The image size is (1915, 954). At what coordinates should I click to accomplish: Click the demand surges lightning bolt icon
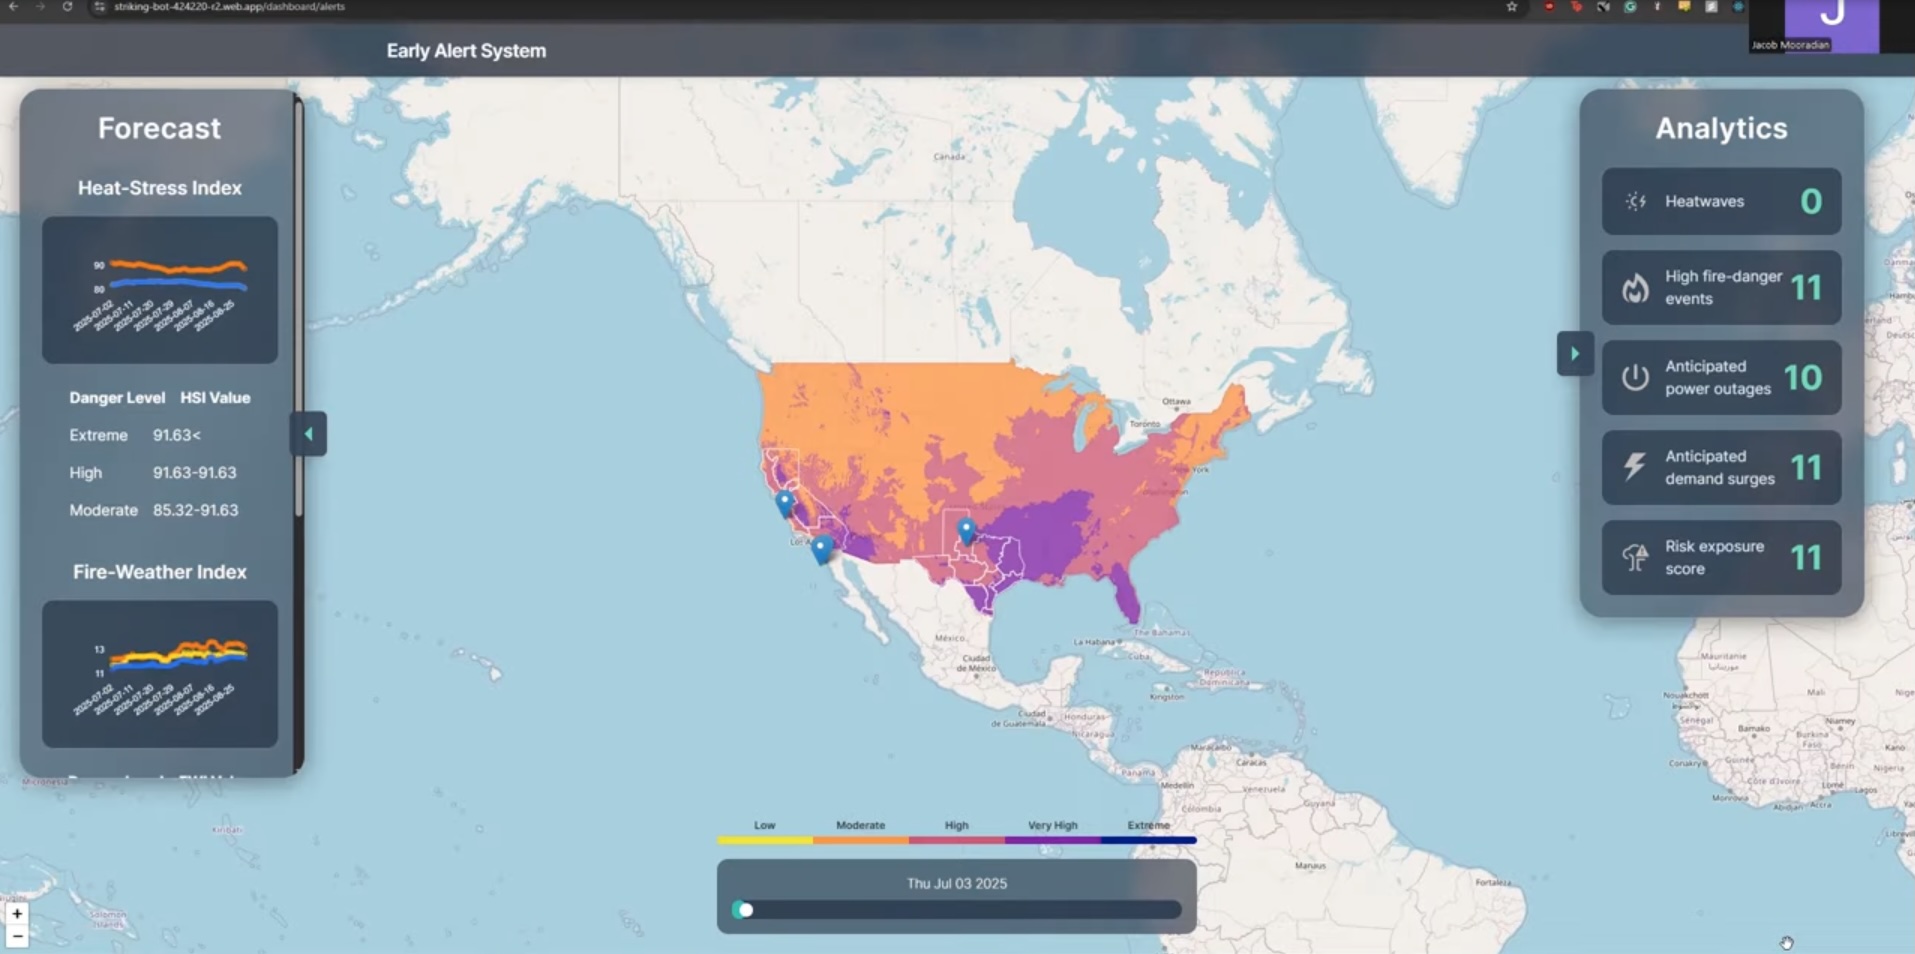click(1634, 466)
